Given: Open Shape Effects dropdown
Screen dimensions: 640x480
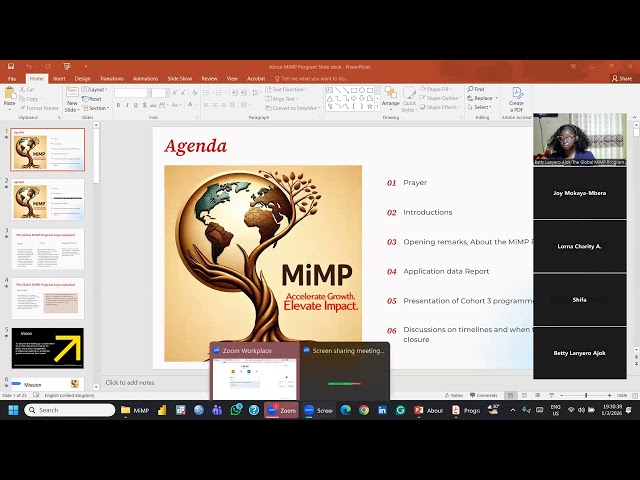Looking at the screenshot, I should [440, 107].
